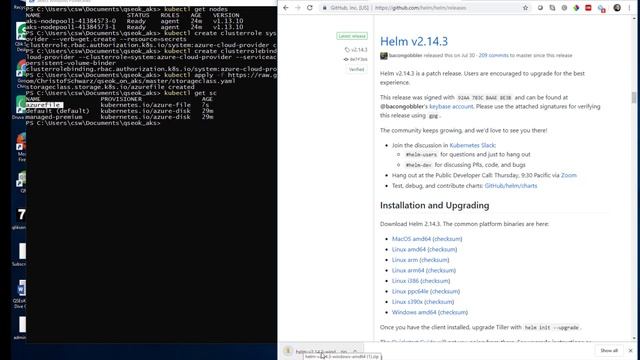The width and height of the screenshot is (640, 360).
Task: Click the admin file desktop icon
Action: tap(22, 324)
